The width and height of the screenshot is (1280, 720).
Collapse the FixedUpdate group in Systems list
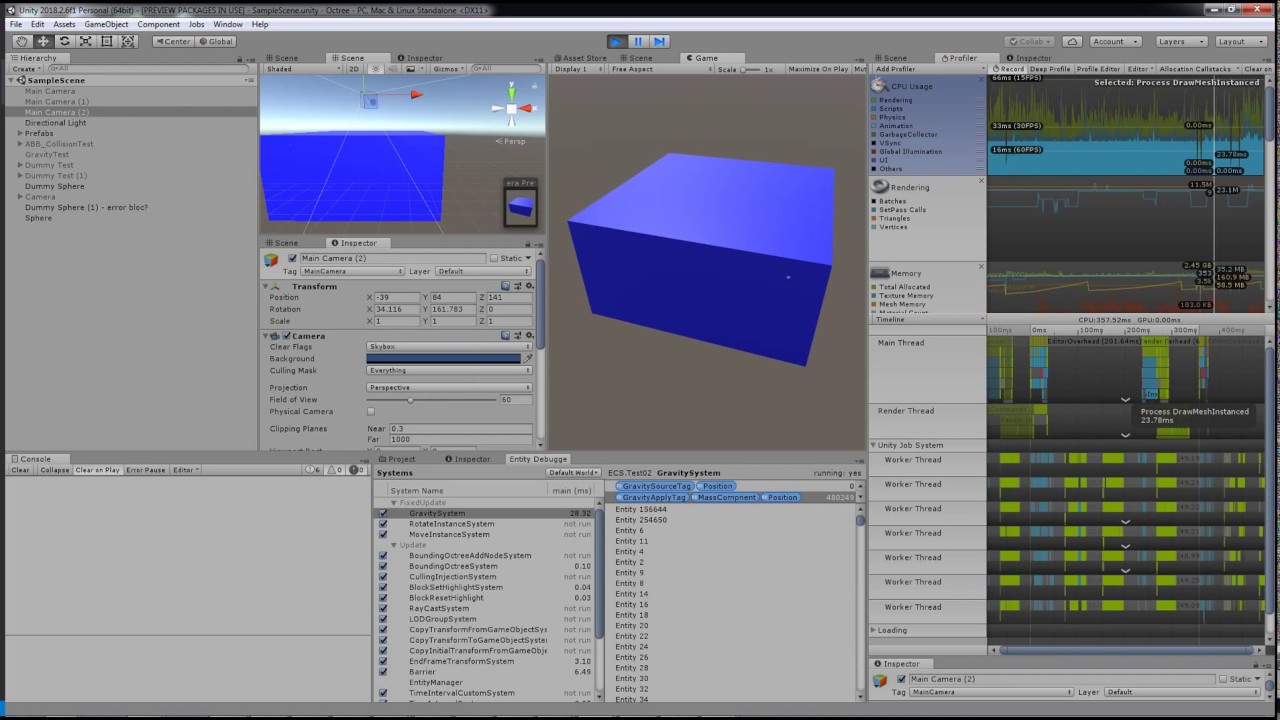(x=393, y=502)
